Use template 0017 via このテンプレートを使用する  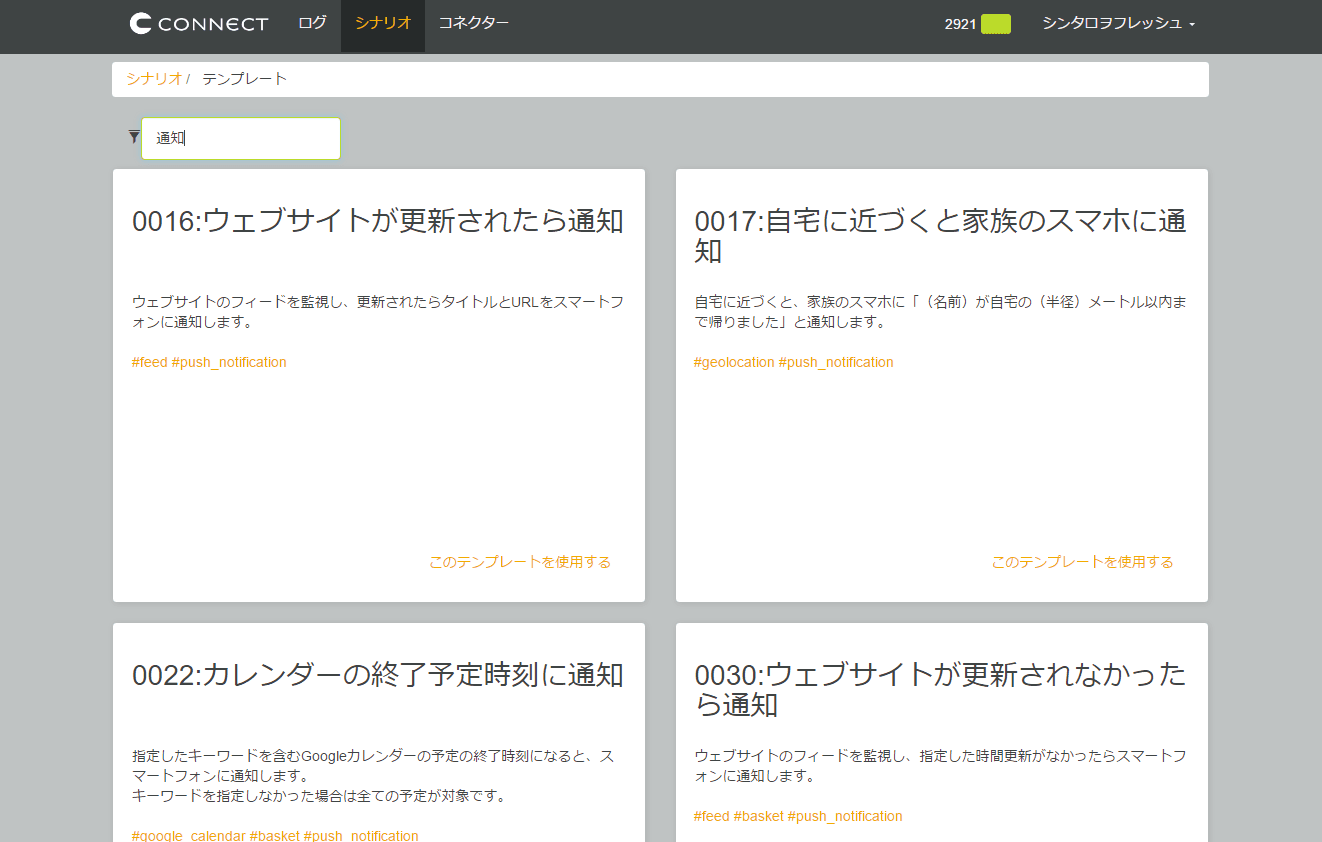[1082, 562]
